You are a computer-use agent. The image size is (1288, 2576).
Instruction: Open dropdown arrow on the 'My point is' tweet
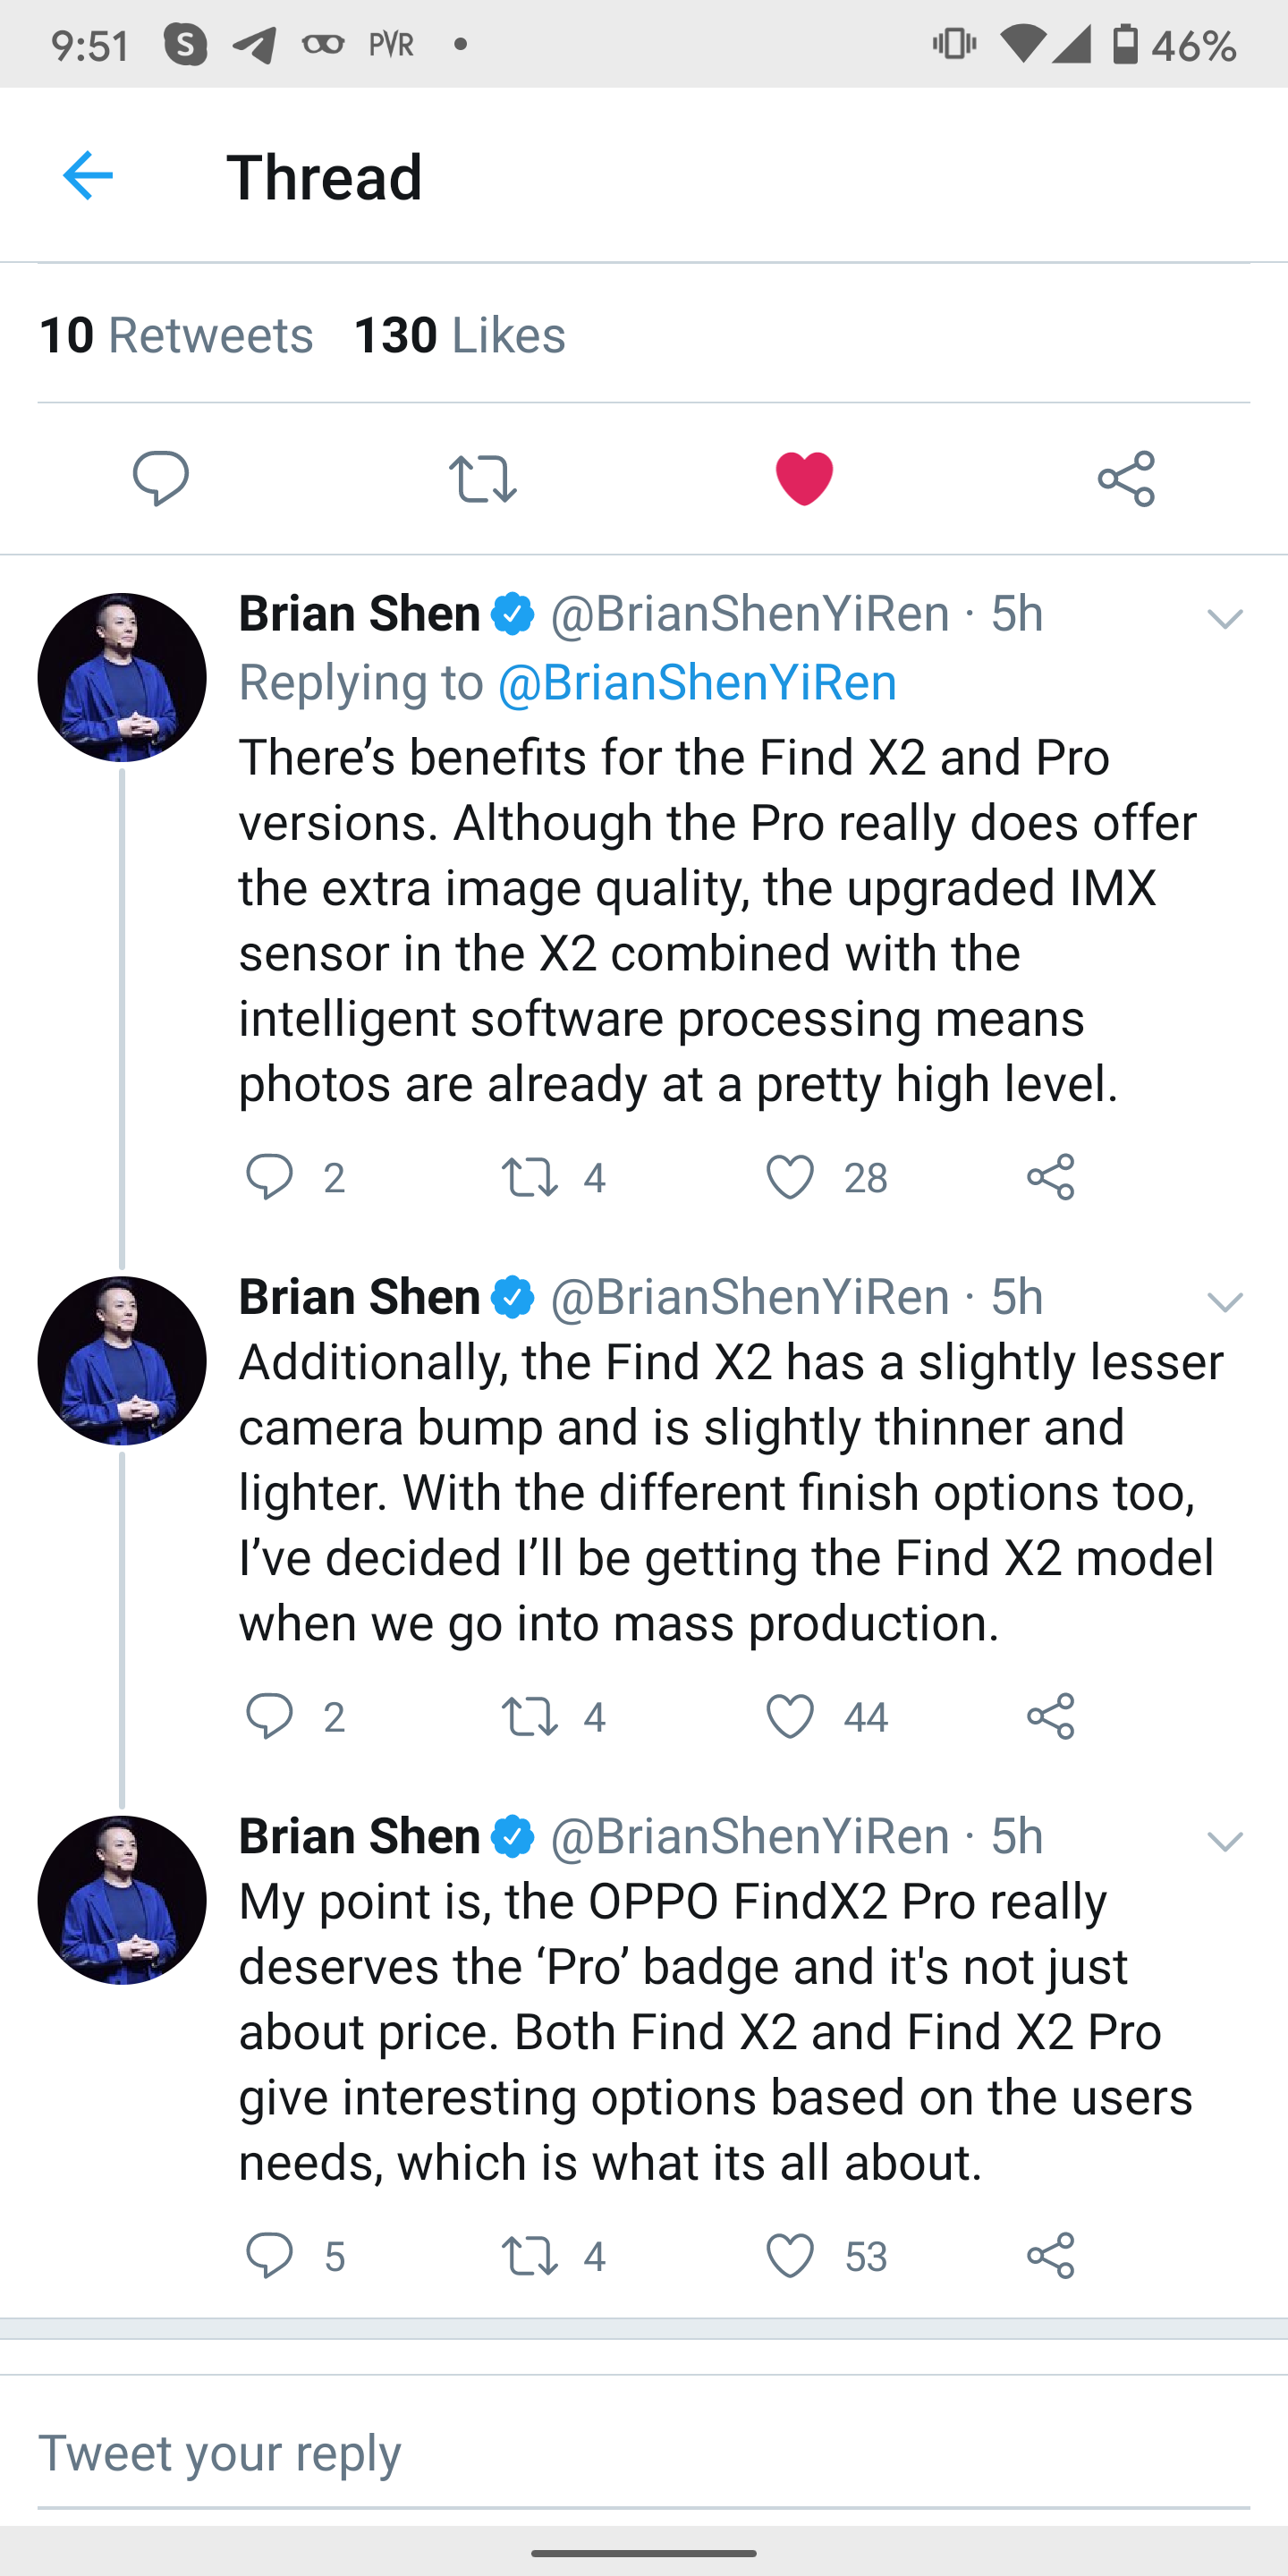point(1225,1841)
